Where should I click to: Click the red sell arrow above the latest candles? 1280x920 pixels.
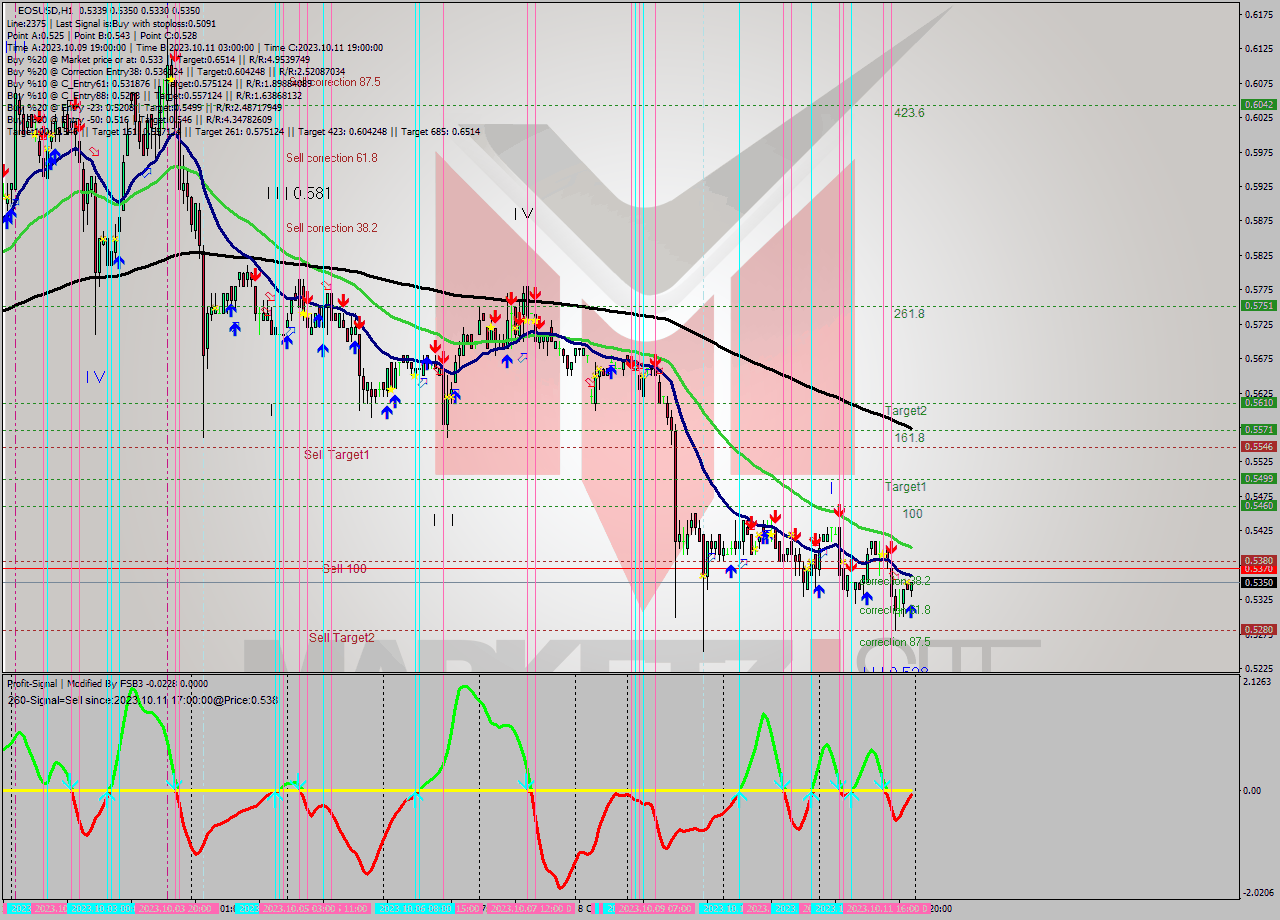click(x=891, y=547)
